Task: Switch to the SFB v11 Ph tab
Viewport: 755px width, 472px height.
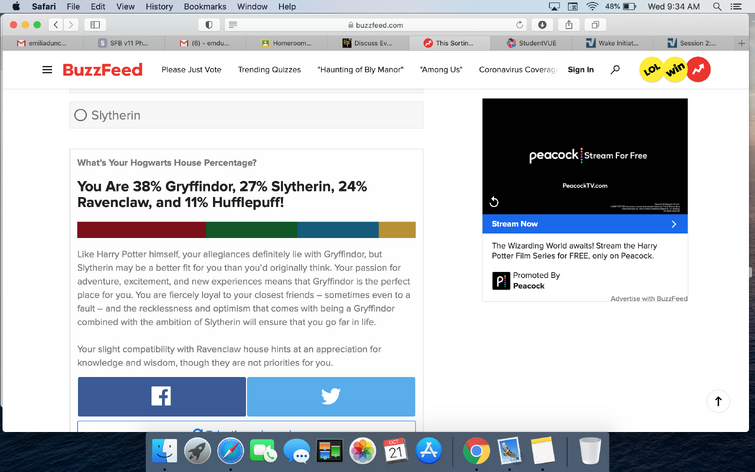Action: pyautogui.click(x=124, y=43)
